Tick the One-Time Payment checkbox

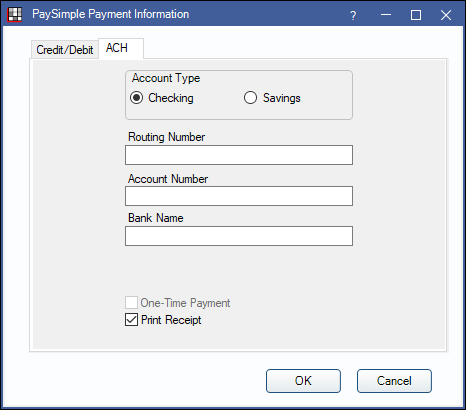[x=131, y=303]
